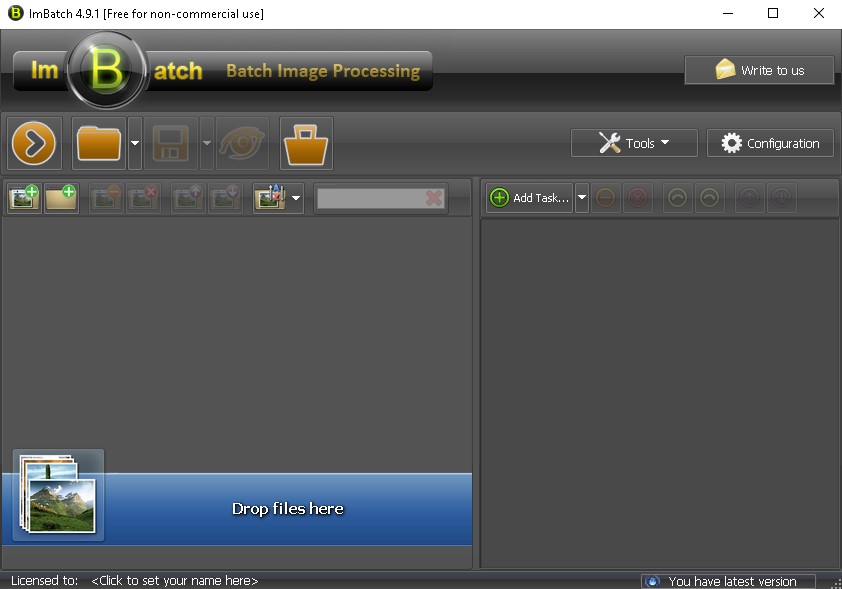This screenshot has height=589, width=842.
Task: Open the Tools menu
Action: [634, 143]
